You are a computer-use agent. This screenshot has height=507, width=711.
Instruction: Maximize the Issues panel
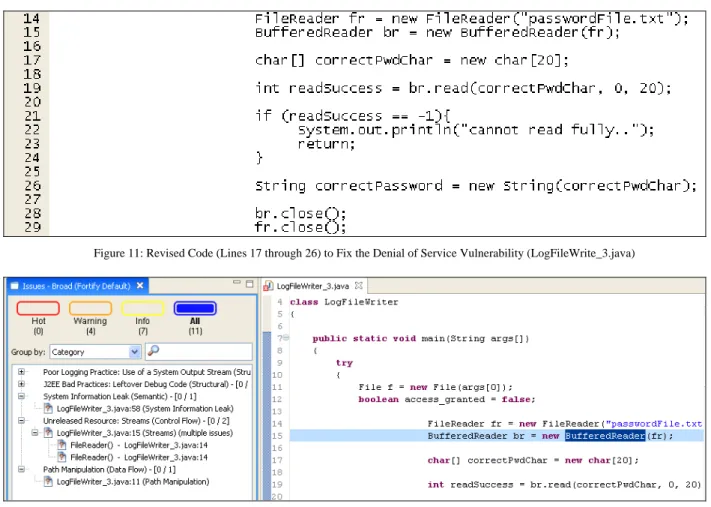[249, 284]
